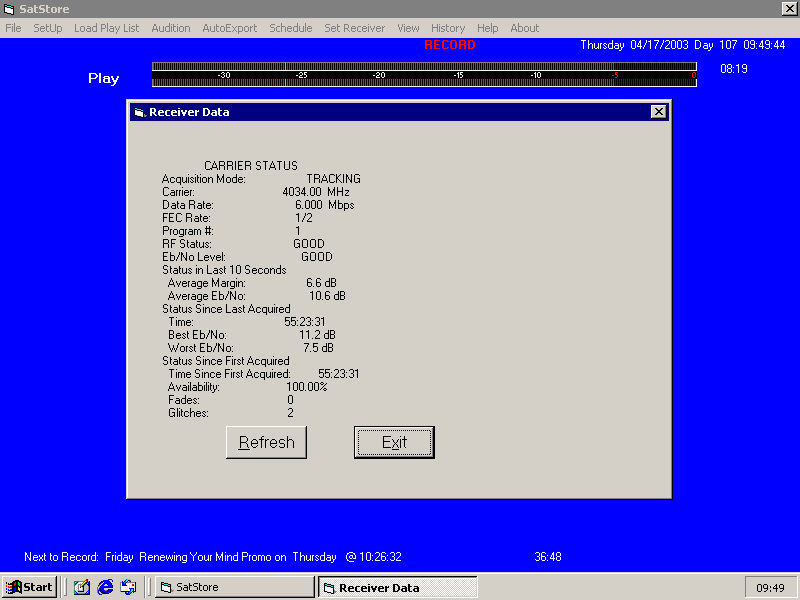Open the View menu
The height and width of the screenshot is (600, 800).
pyautogui.click(x=408, y=28)
